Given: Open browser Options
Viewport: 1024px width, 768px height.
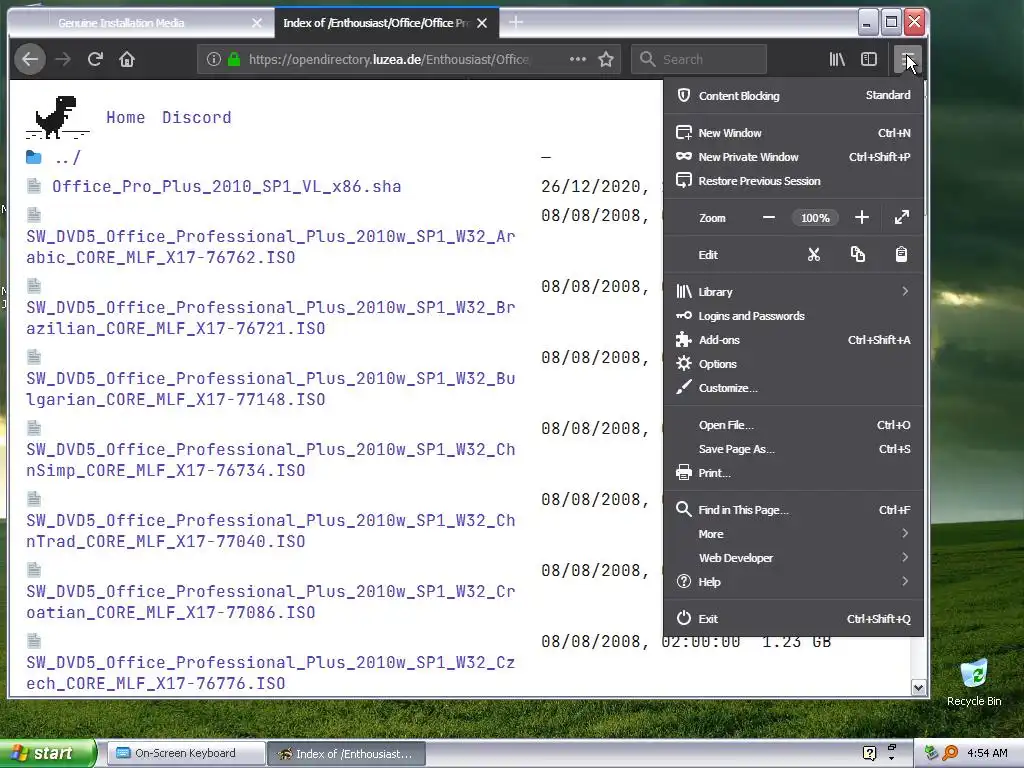Looking at the screenshot, I should tap(793, 364).
